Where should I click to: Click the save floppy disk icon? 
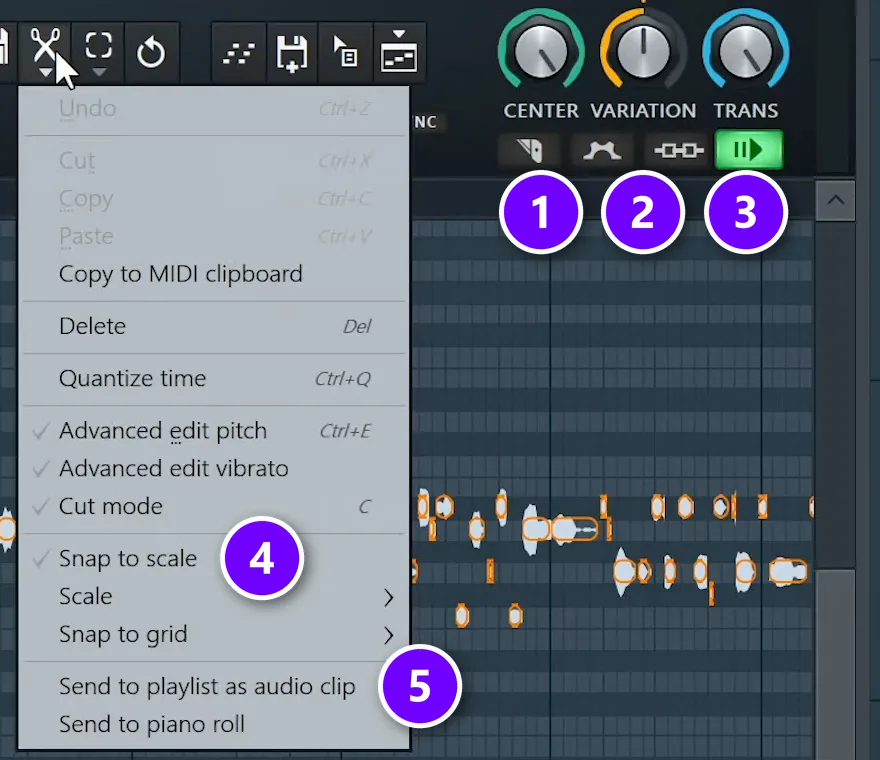click(x=292, y=53)
